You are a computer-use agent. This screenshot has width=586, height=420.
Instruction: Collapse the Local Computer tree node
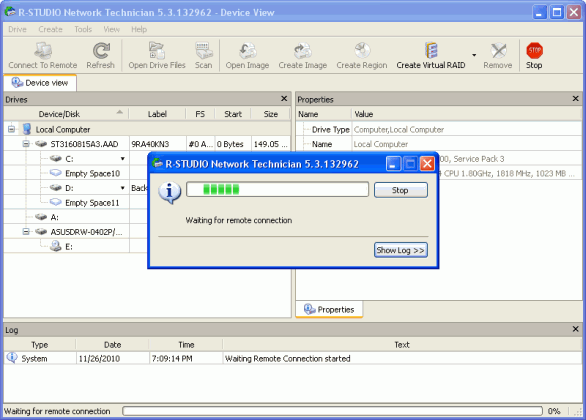coord(12,129)
